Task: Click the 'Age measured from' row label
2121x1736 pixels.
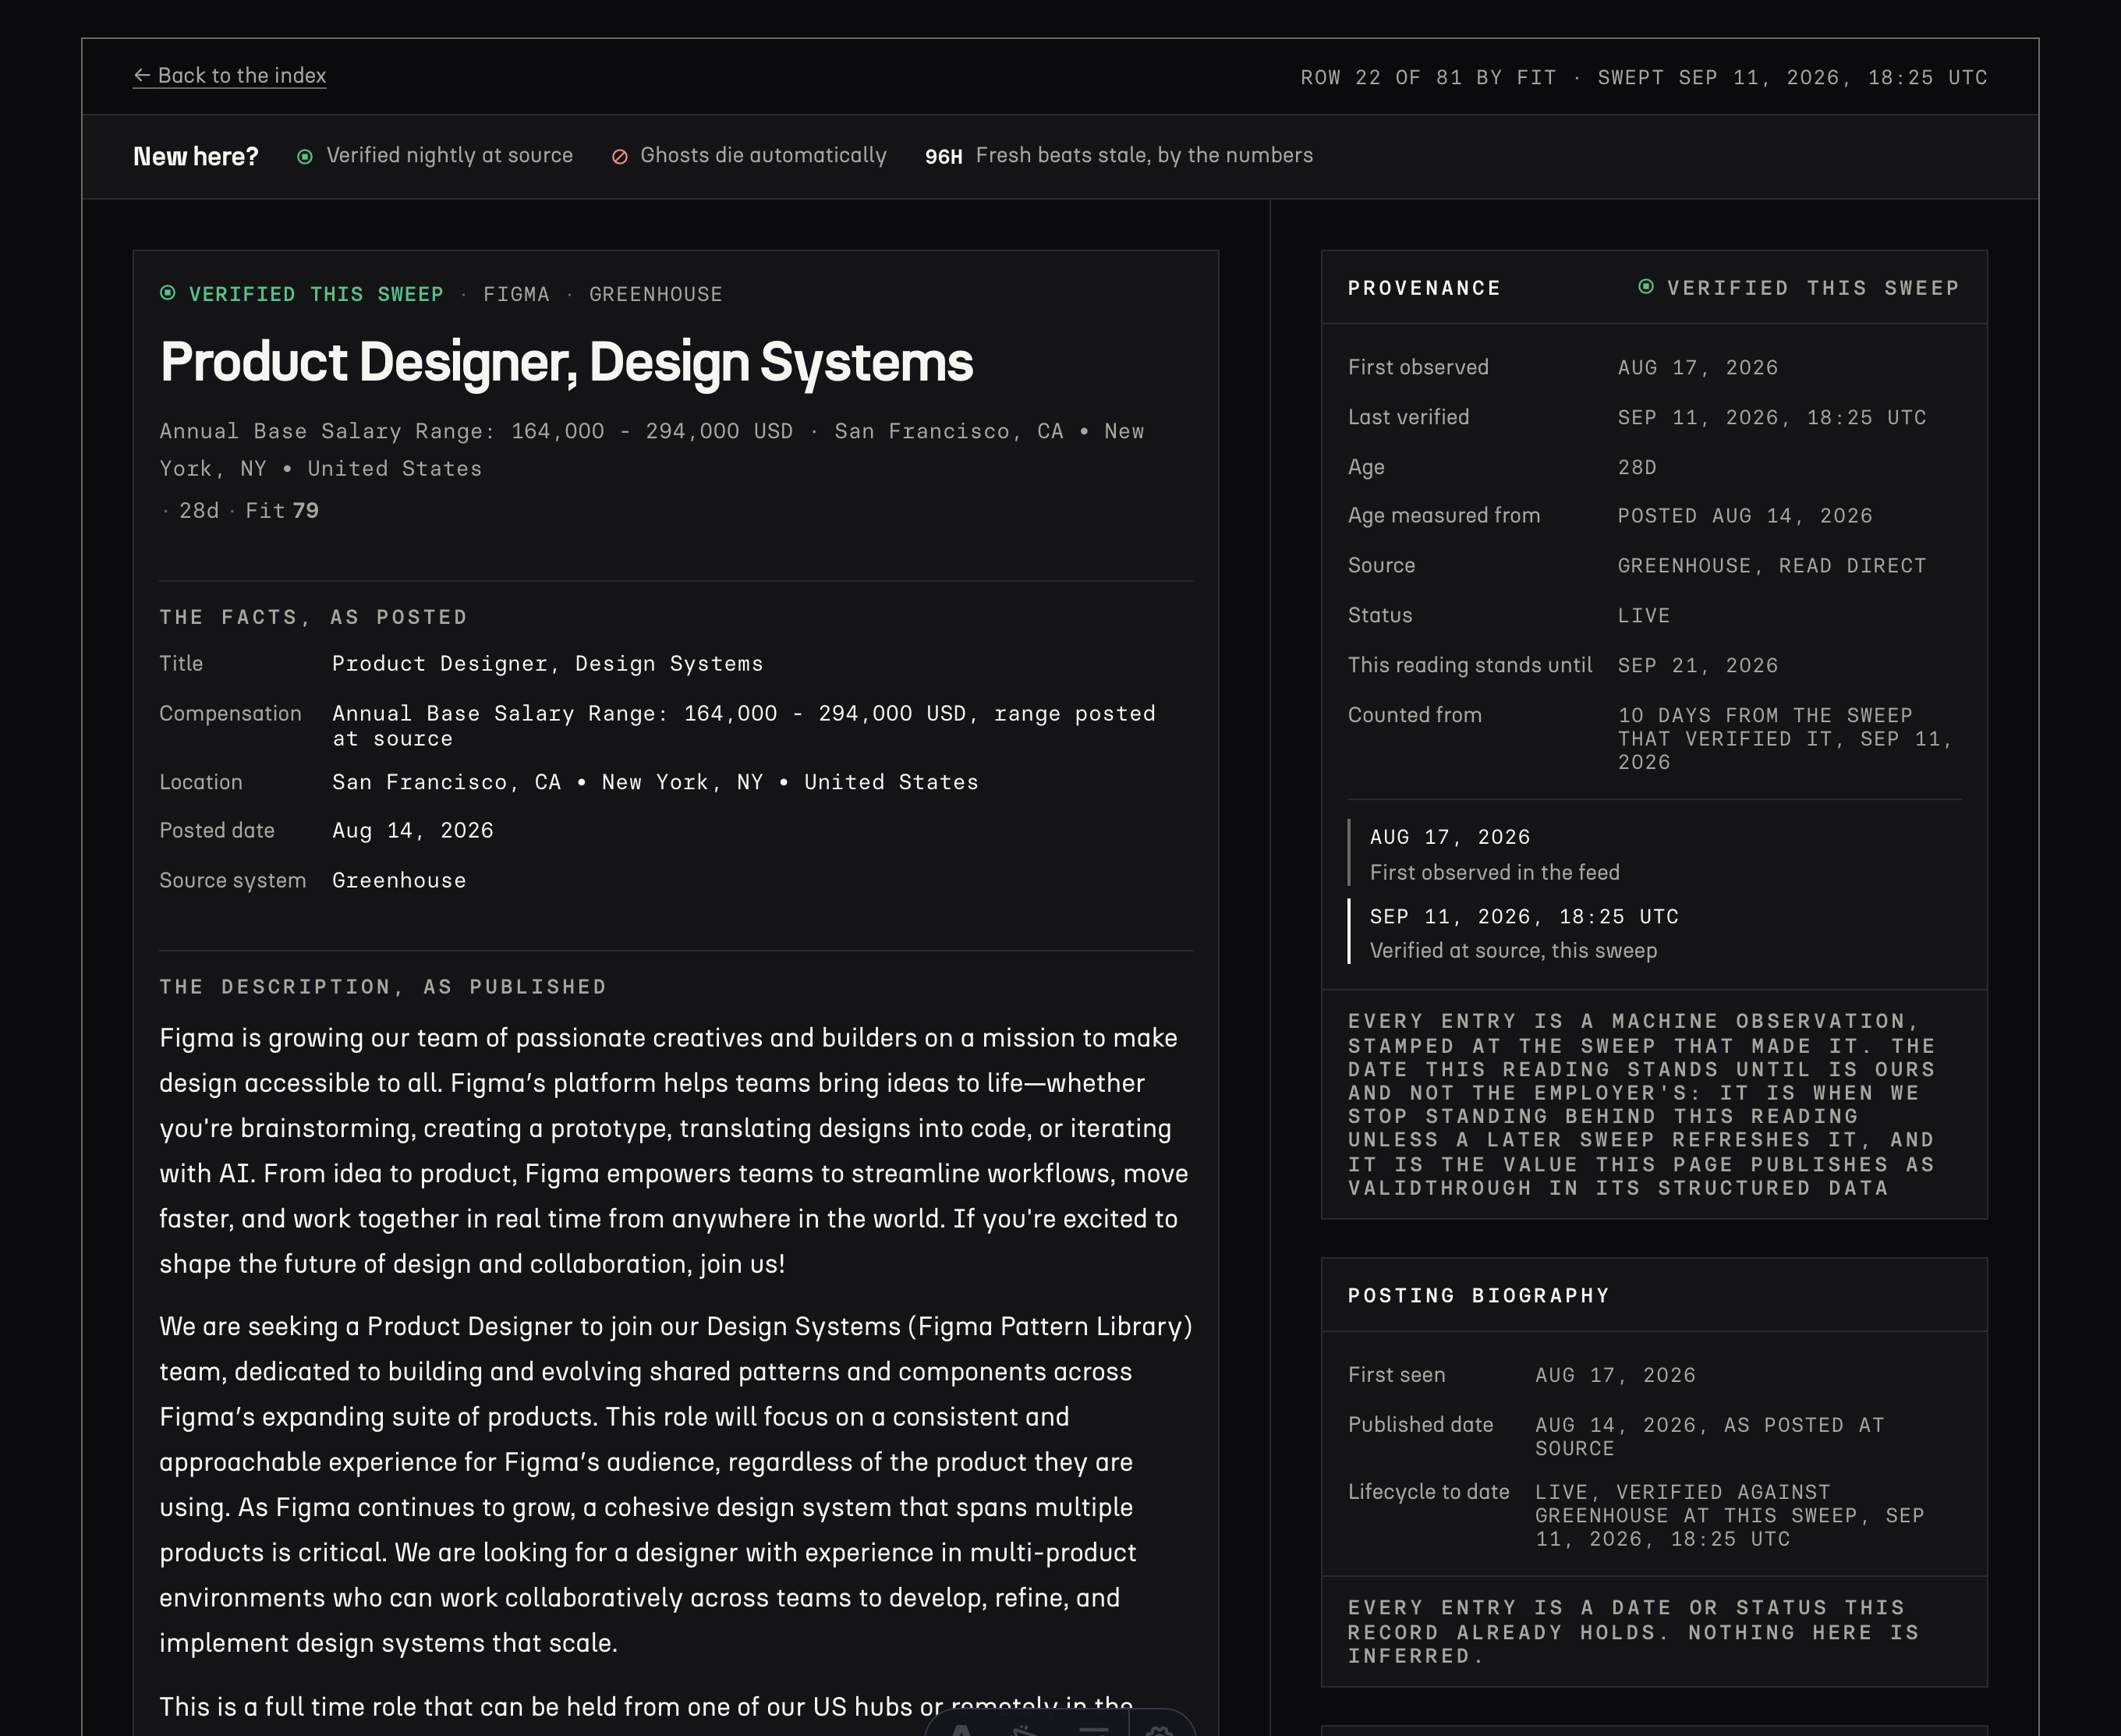Action: coord(1444,515)
